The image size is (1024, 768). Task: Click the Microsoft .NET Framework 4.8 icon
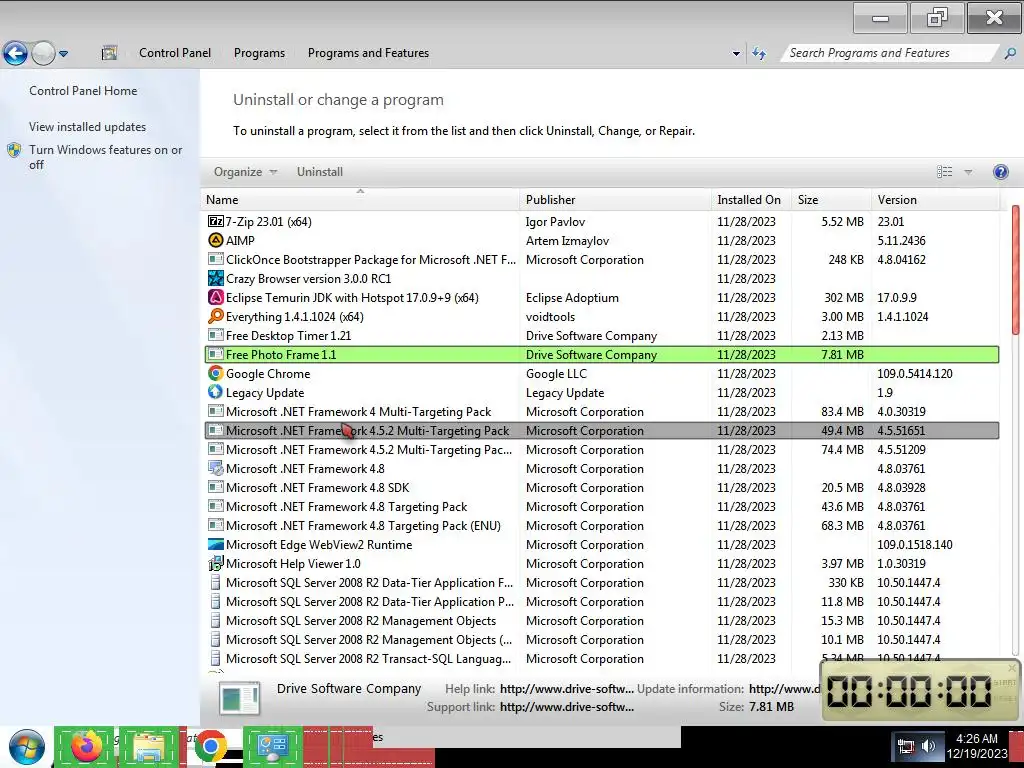216,468
